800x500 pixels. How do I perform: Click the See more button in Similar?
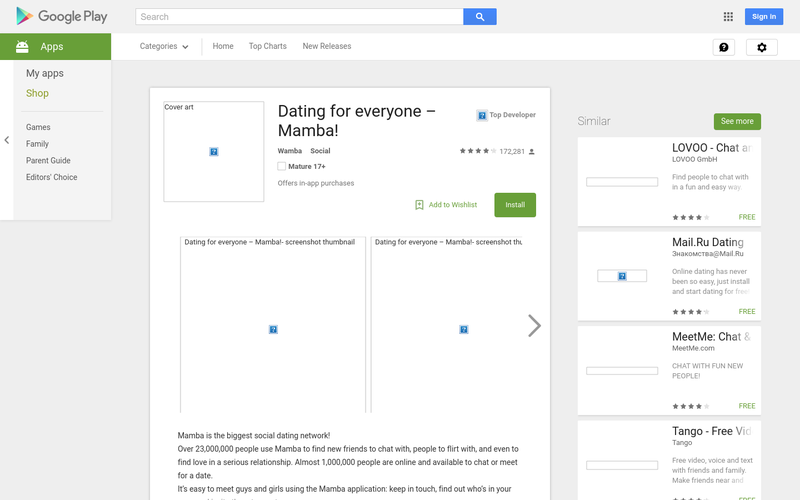point(737,121)
